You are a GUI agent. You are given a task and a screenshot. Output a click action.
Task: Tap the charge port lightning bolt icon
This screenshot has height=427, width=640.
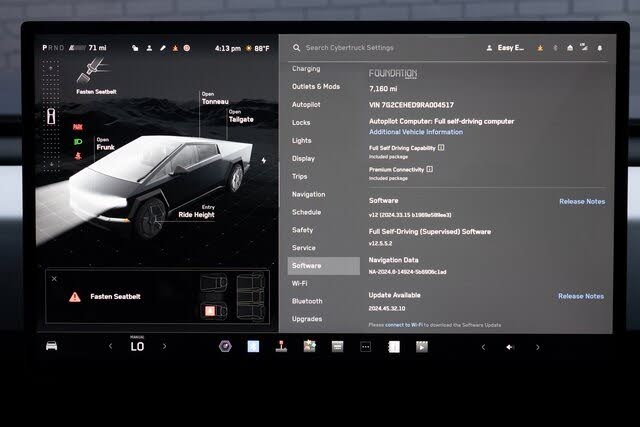pos(264,160)
